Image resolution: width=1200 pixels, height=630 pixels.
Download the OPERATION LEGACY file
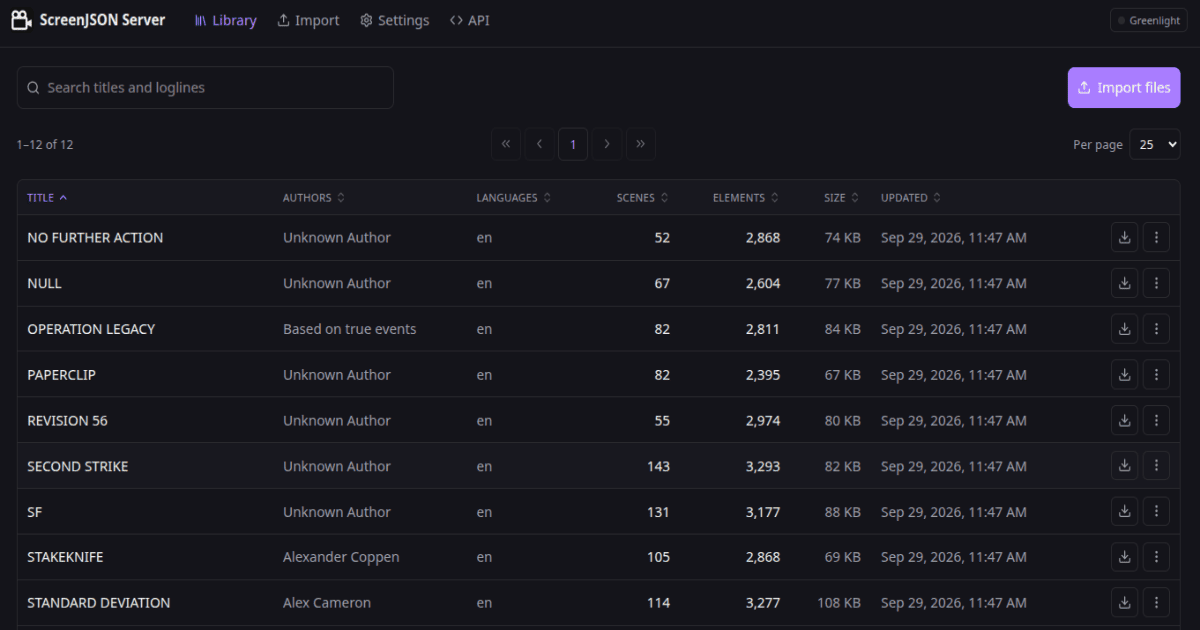[1124, 329]
